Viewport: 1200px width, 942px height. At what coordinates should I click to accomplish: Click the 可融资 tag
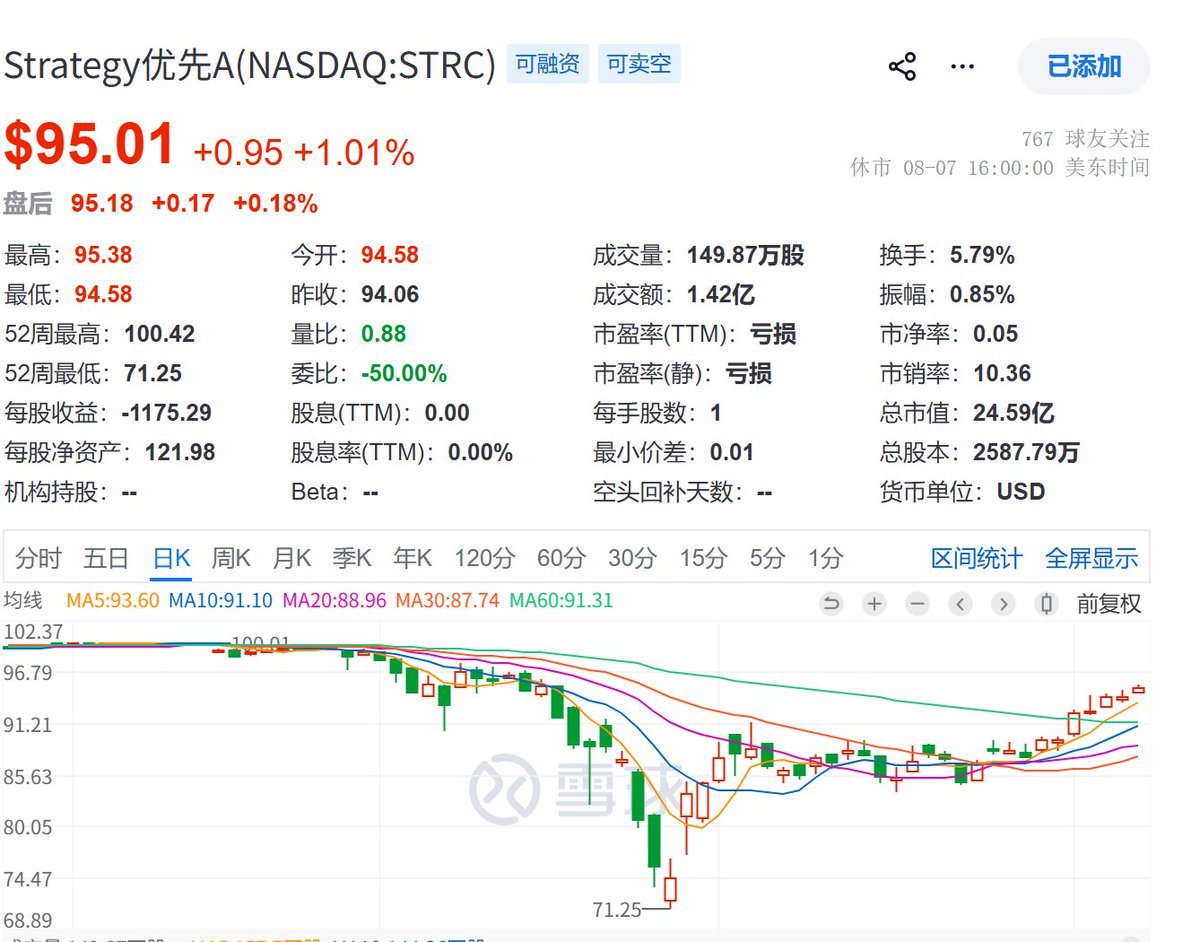548,65
